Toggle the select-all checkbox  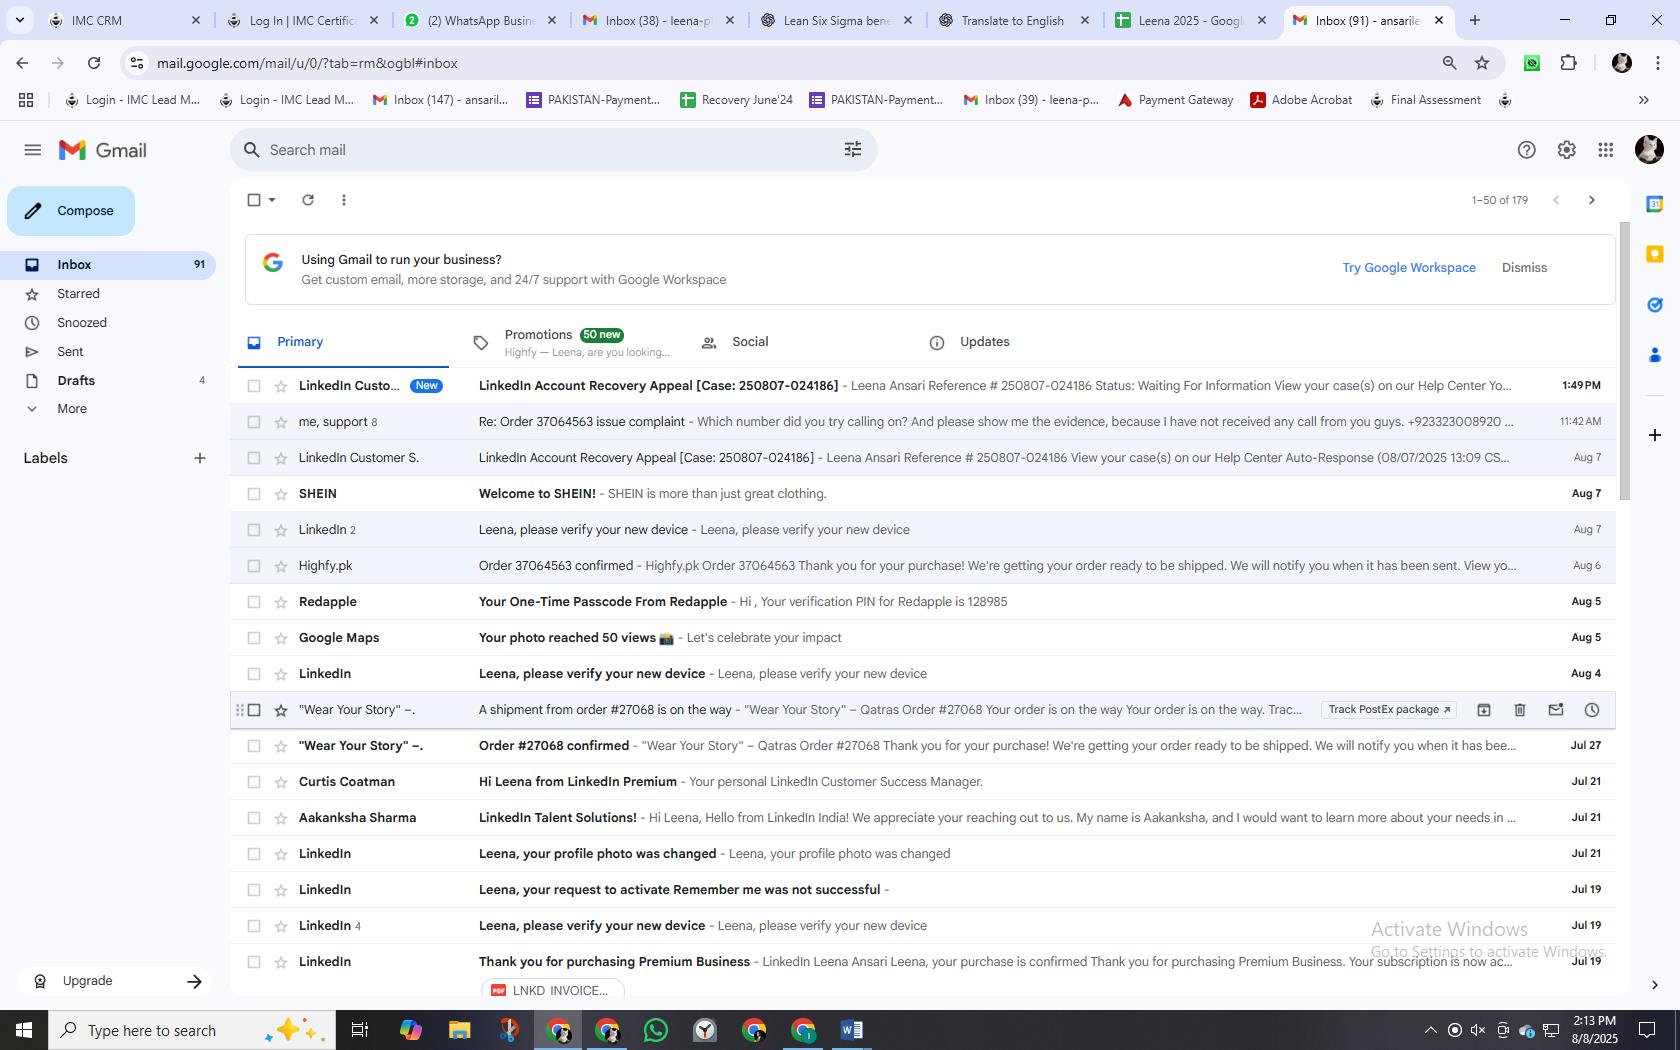[254, 200]
